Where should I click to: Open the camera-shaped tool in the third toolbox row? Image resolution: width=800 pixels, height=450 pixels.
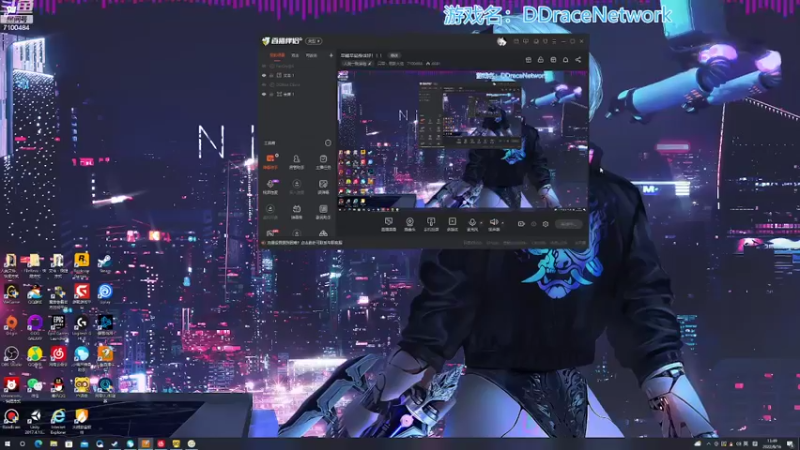[x=296, y=212]
